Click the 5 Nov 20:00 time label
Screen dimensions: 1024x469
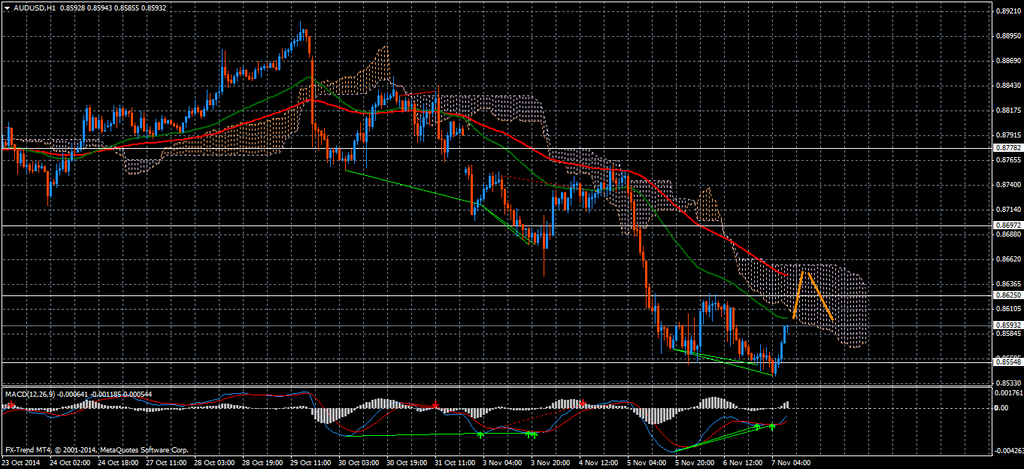tap(695, 463)
